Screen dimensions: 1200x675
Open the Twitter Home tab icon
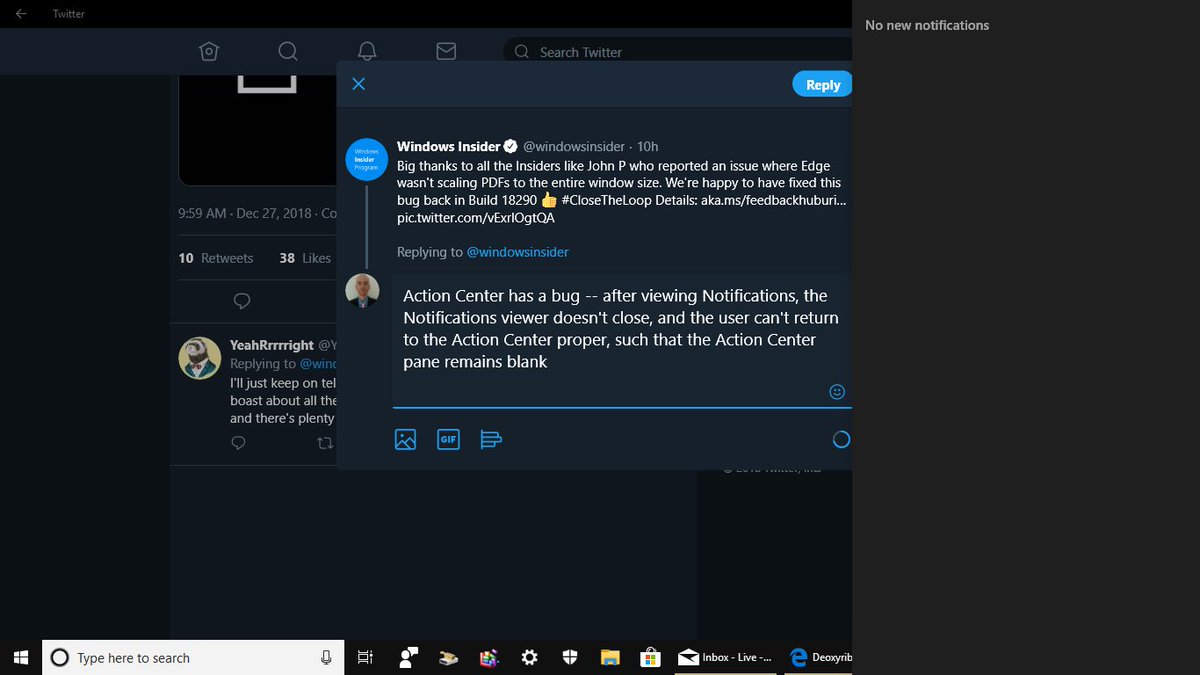point(208,51)
